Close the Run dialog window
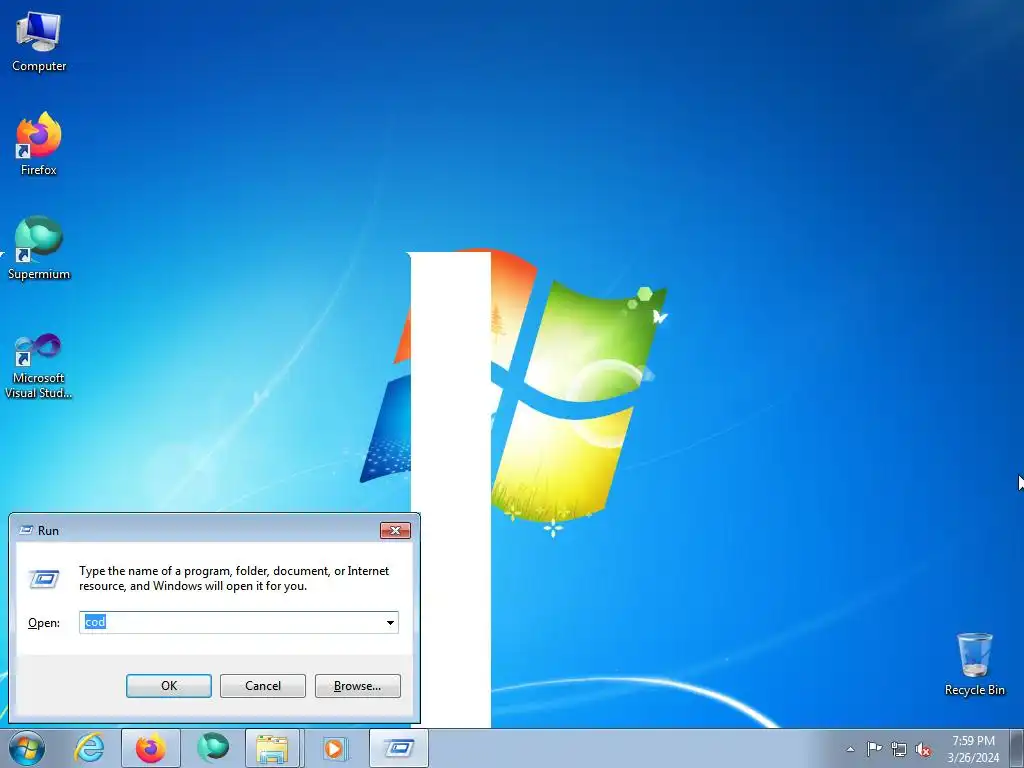The width and height of the screenshot is (1024, 768). pos(395,530)
